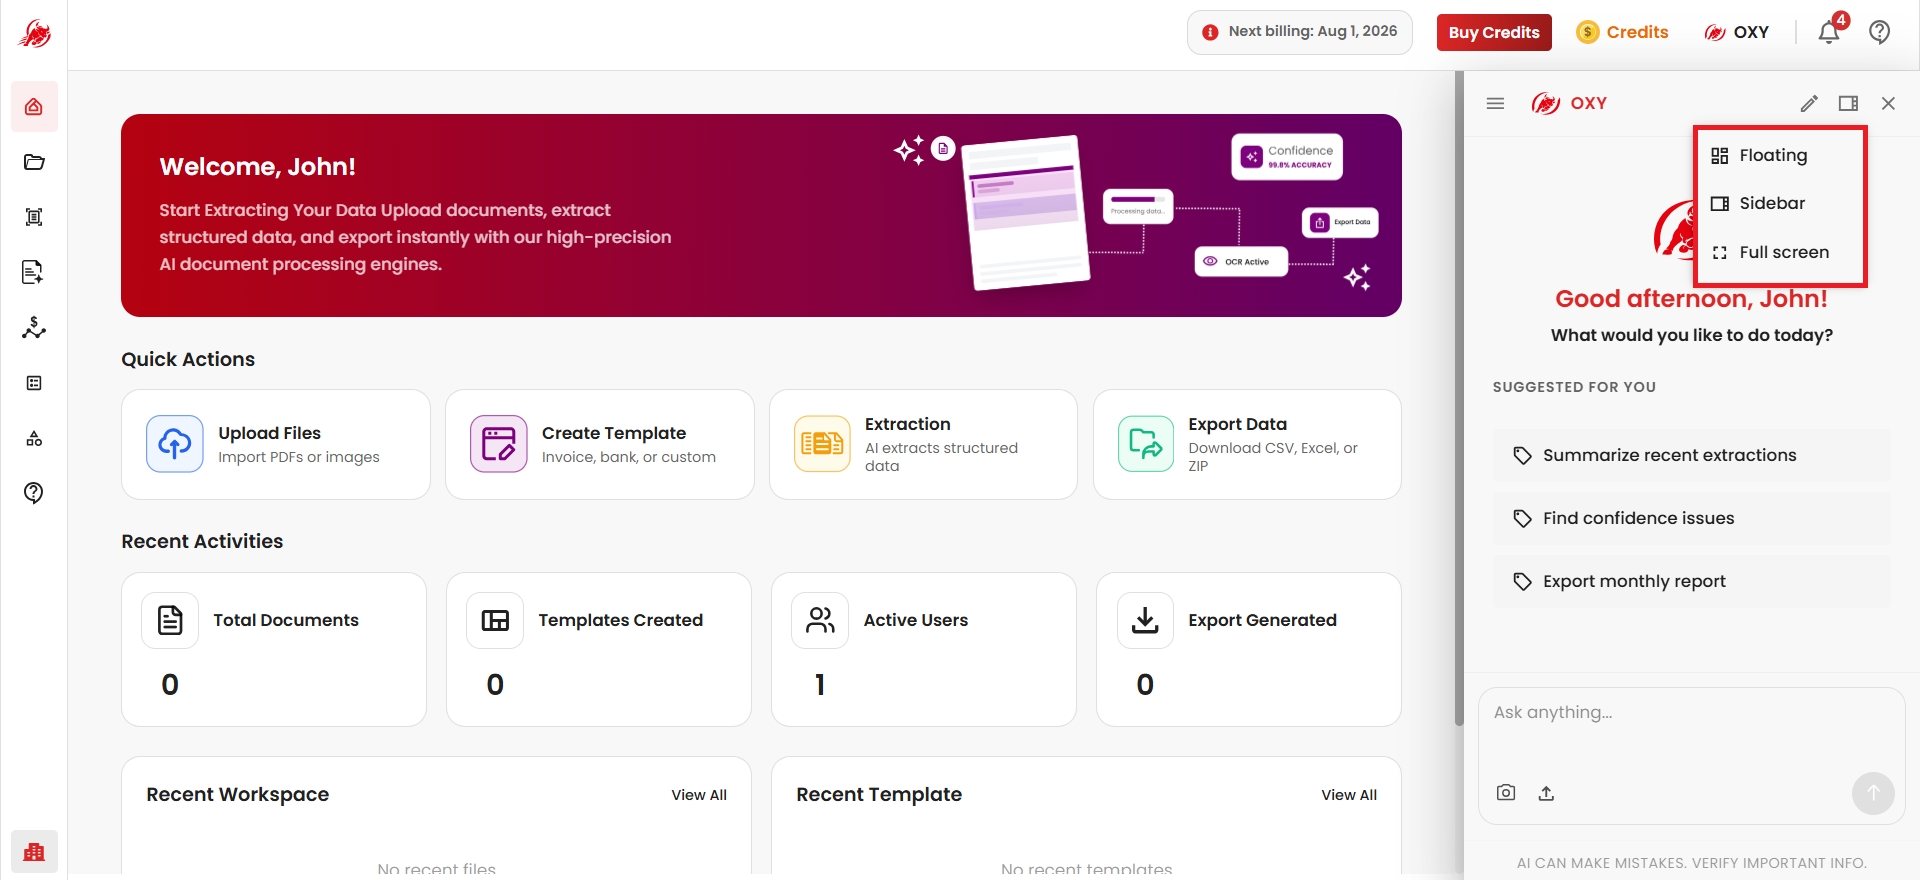
Task: Click the Extraction card icon
Action: (x=822, y=444)
